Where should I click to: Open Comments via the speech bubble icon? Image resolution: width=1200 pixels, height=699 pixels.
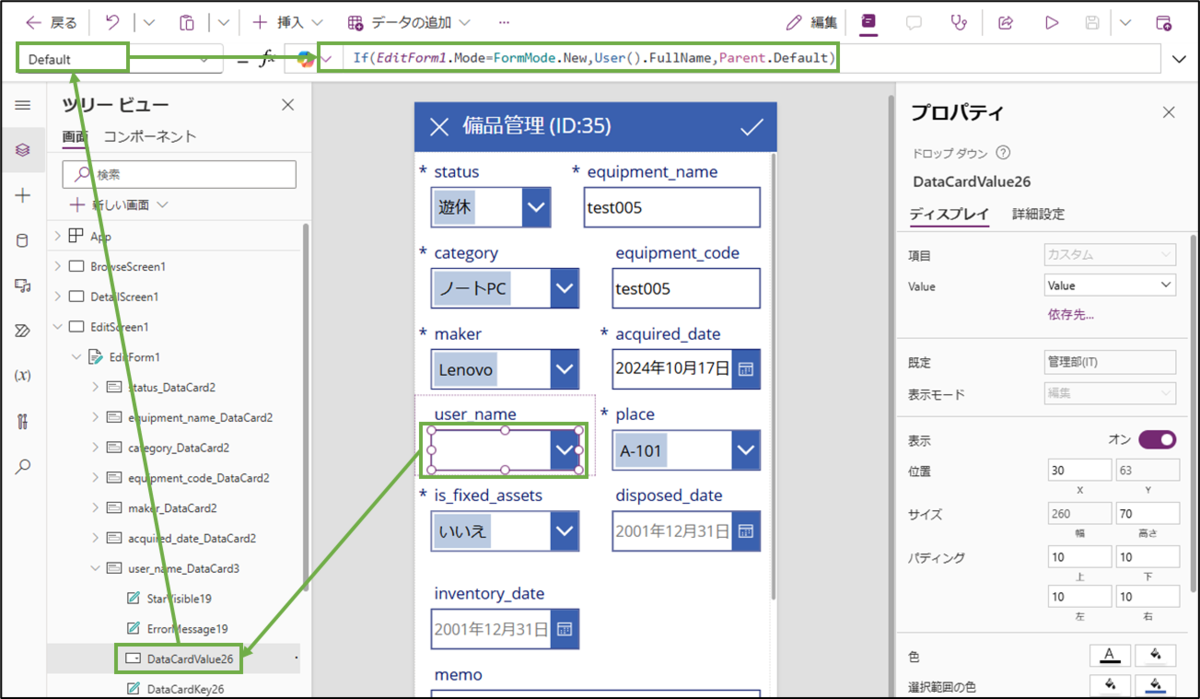[x=913, y=24]
